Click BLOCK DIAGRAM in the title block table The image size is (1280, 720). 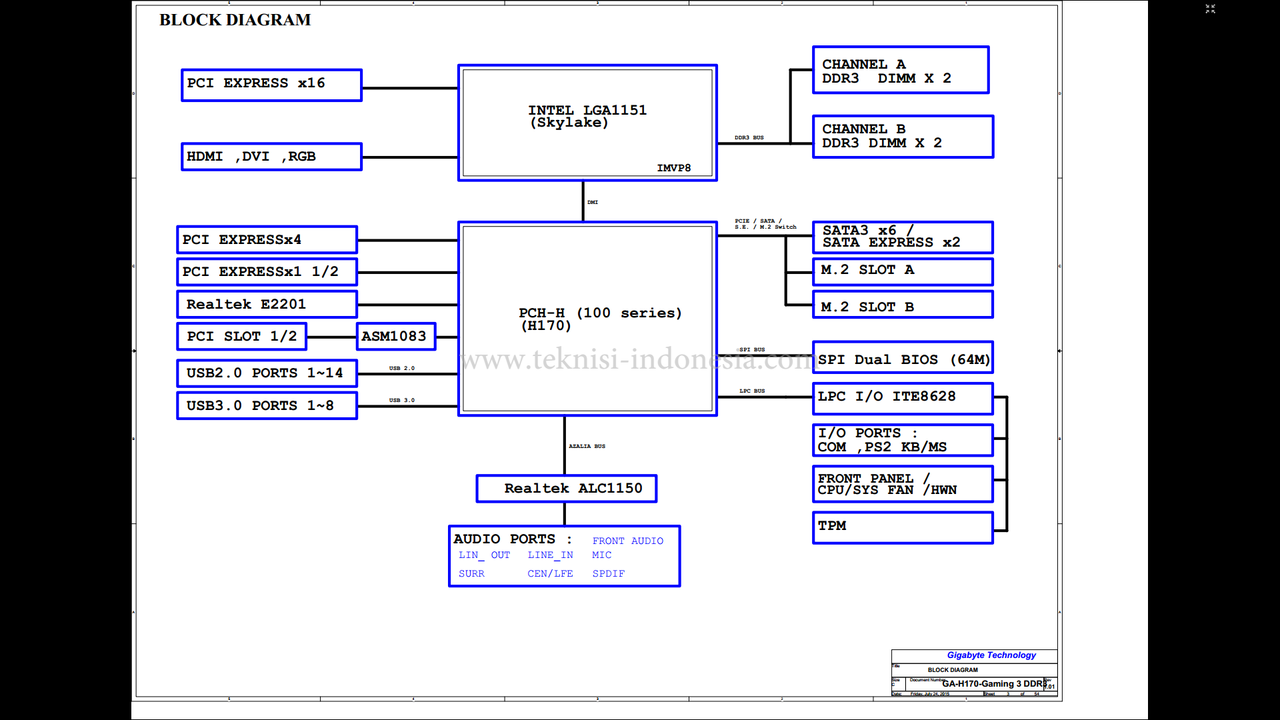click(x=953, y=670)
